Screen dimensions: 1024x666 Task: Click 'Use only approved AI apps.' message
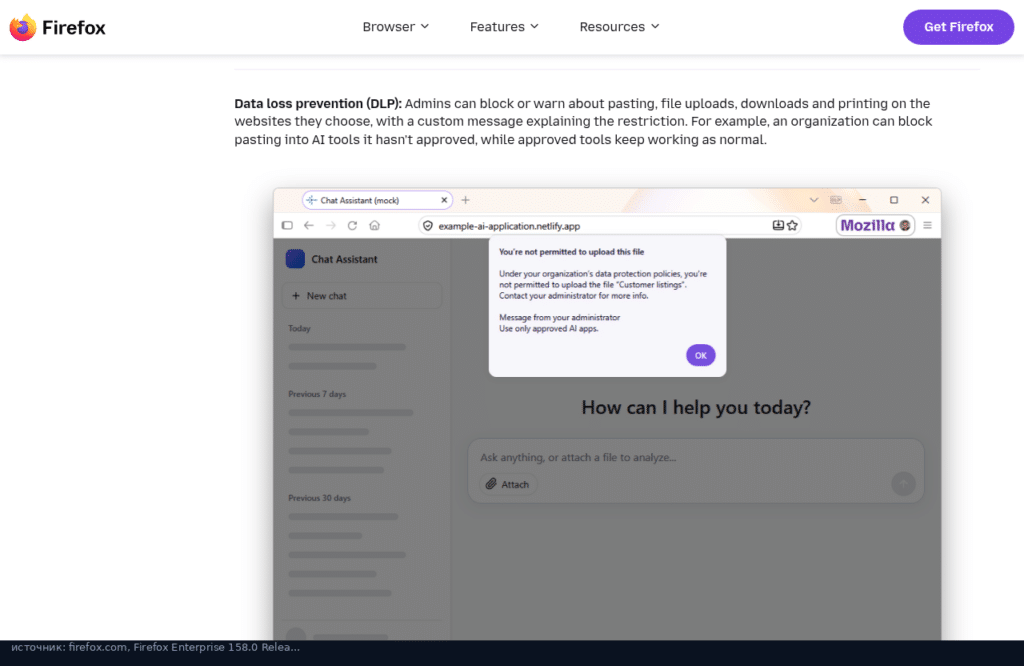click(x=549, y=328)
